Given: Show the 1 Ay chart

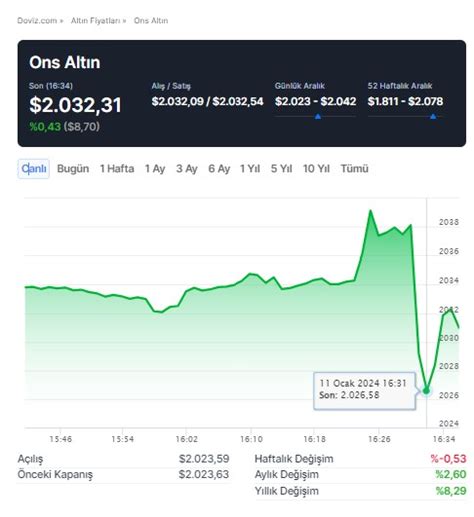Looking at the screenshot, I should pos(155,169).
